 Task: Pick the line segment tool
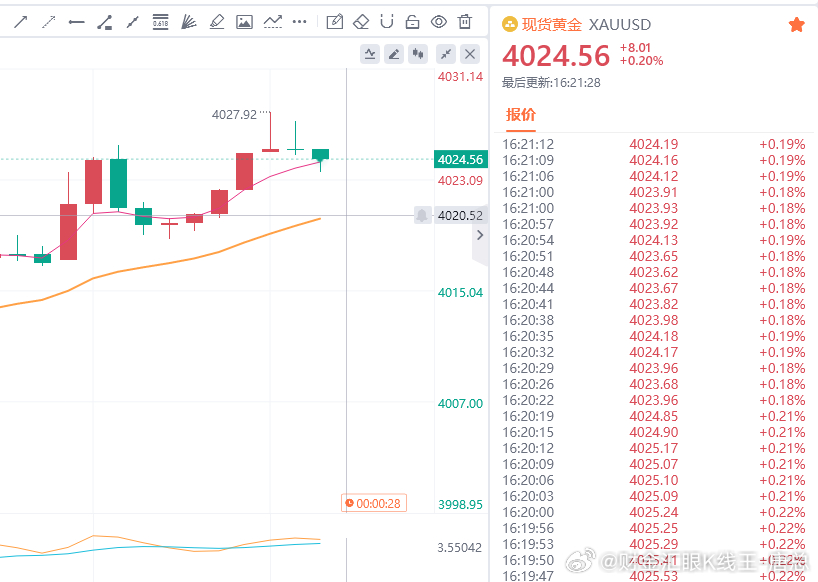click(133, 22)
